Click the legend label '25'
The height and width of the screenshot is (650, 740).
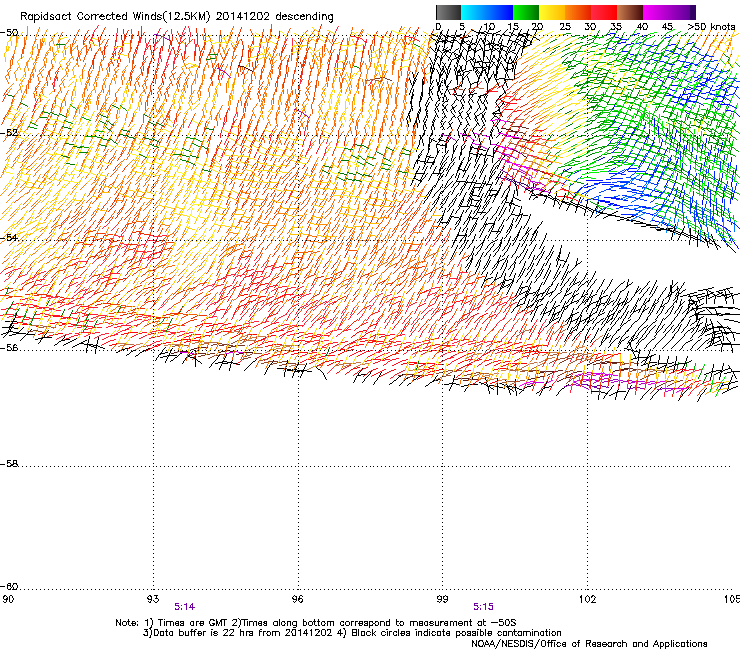pos(564,27)
